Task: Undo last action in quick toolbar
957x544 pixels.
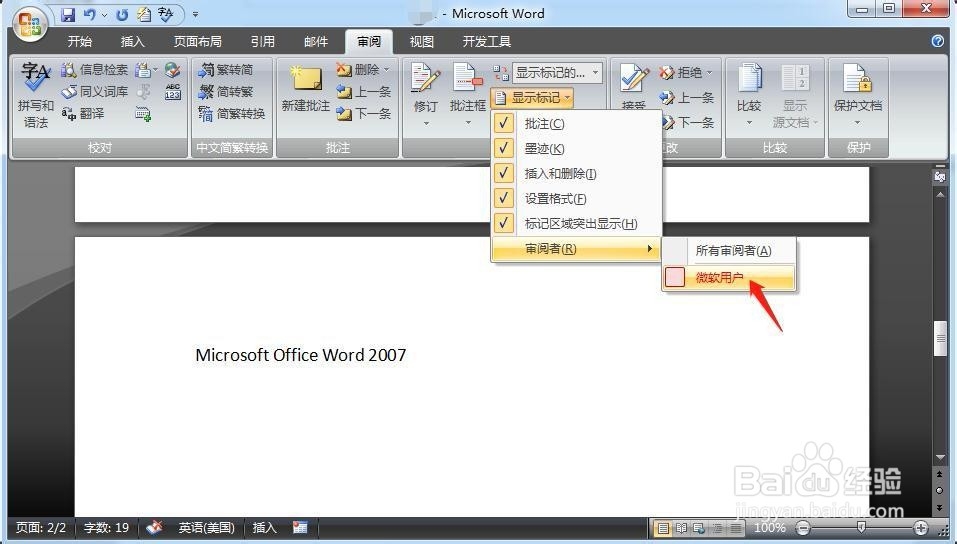Action: 90,13
